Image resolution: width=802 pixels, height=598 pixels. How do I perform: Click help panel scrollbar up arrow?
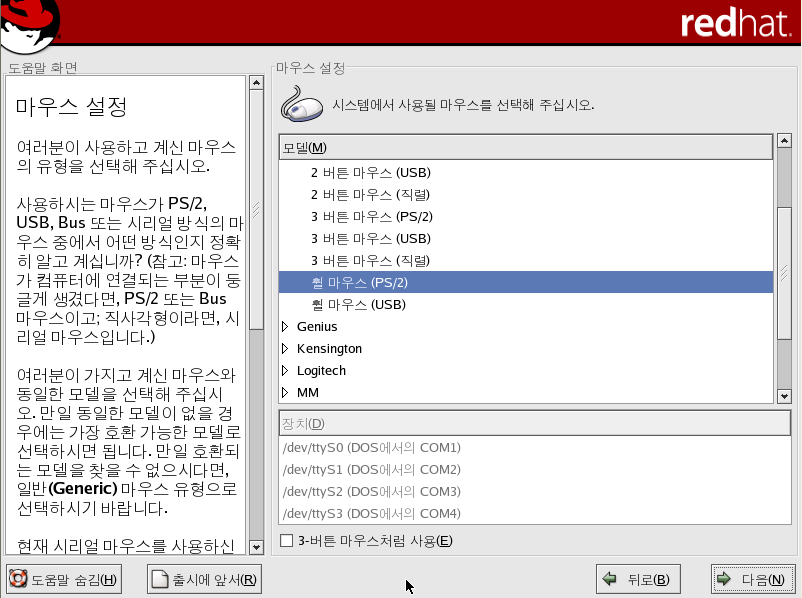(257, 82)
